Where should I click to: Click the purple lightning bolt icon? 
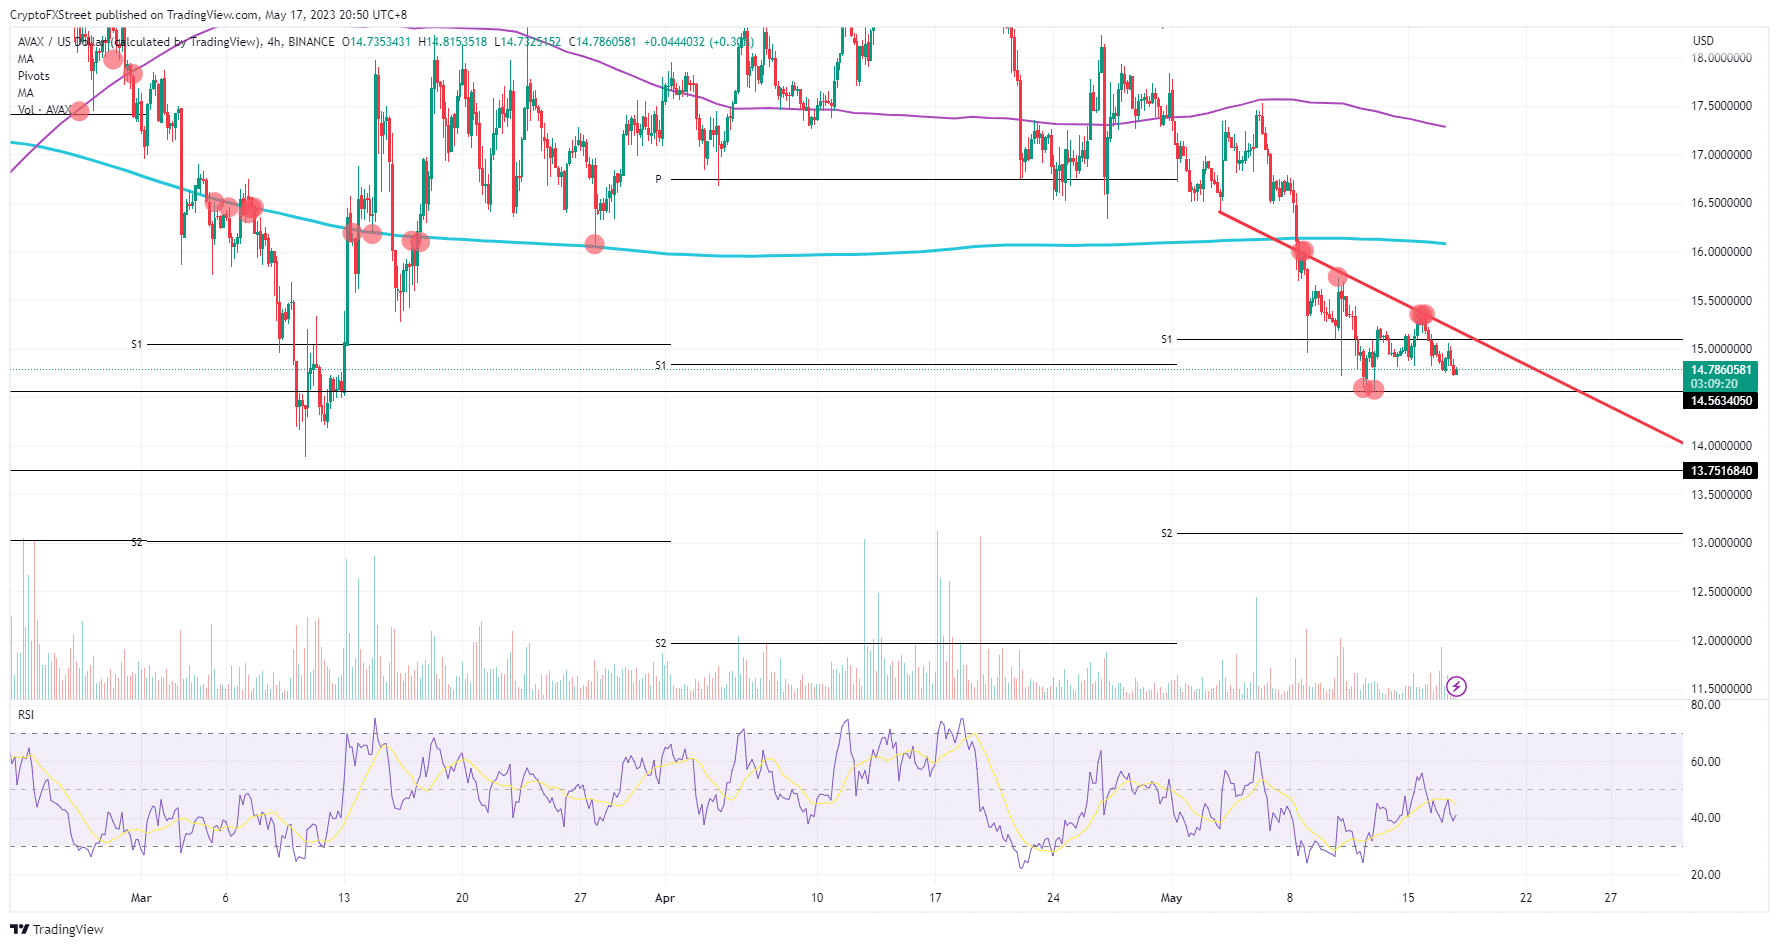coord(1457,686)
